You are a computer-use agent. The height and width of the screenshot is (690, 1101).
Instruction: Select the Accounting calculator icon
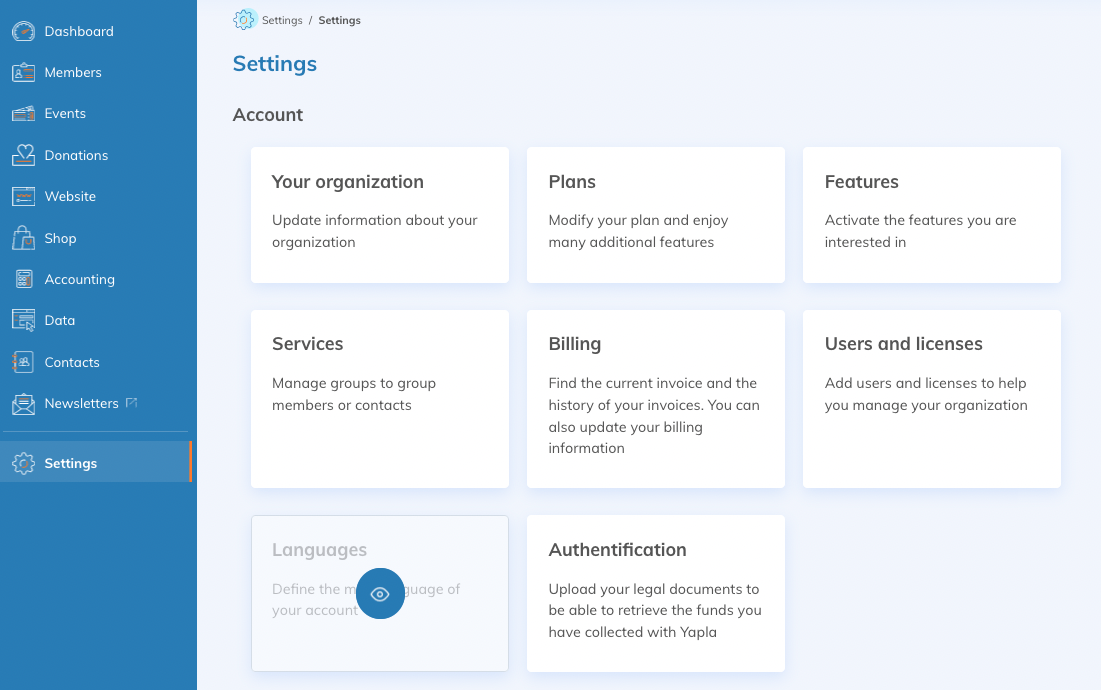pyautogui.click(x=22, y=279)
